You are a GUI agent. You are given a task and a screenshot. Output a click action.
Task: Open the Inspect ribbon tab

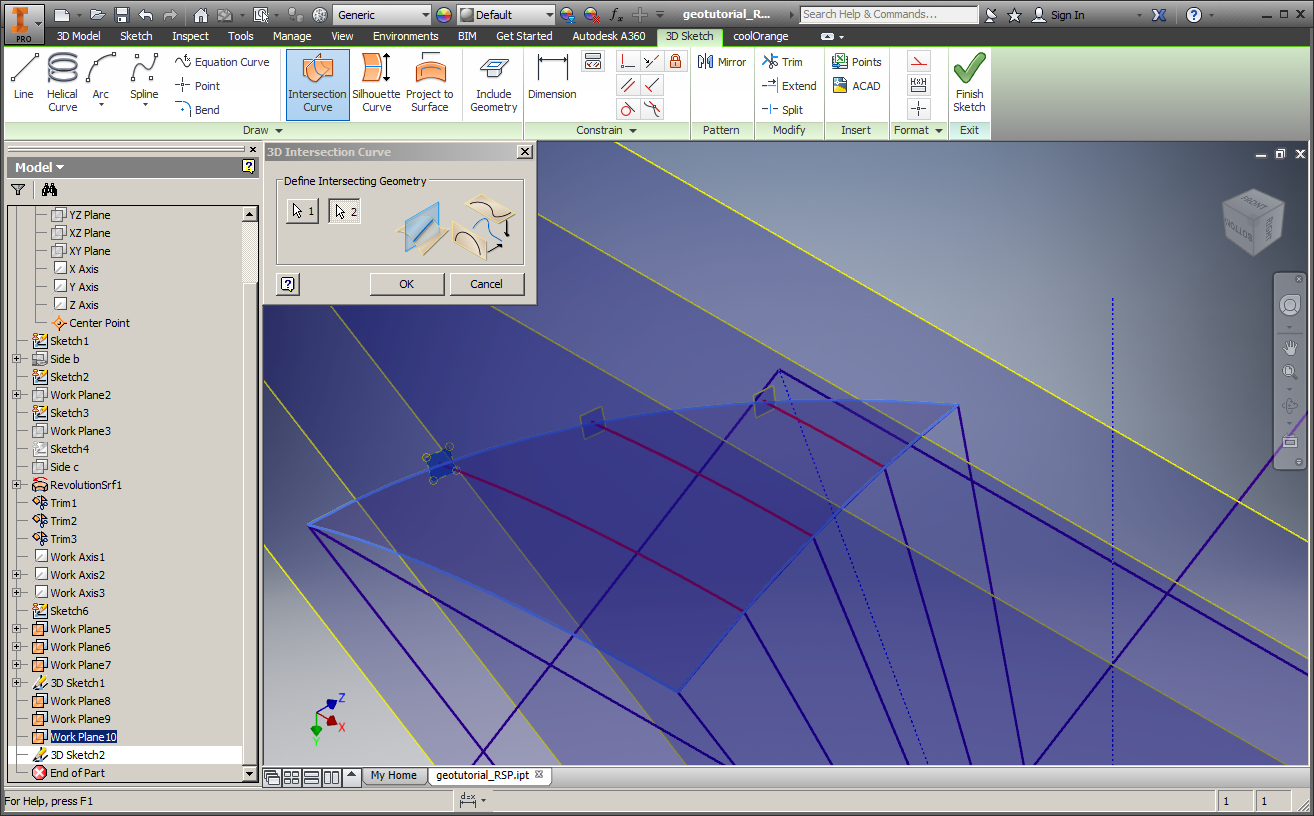coord(190,36)
